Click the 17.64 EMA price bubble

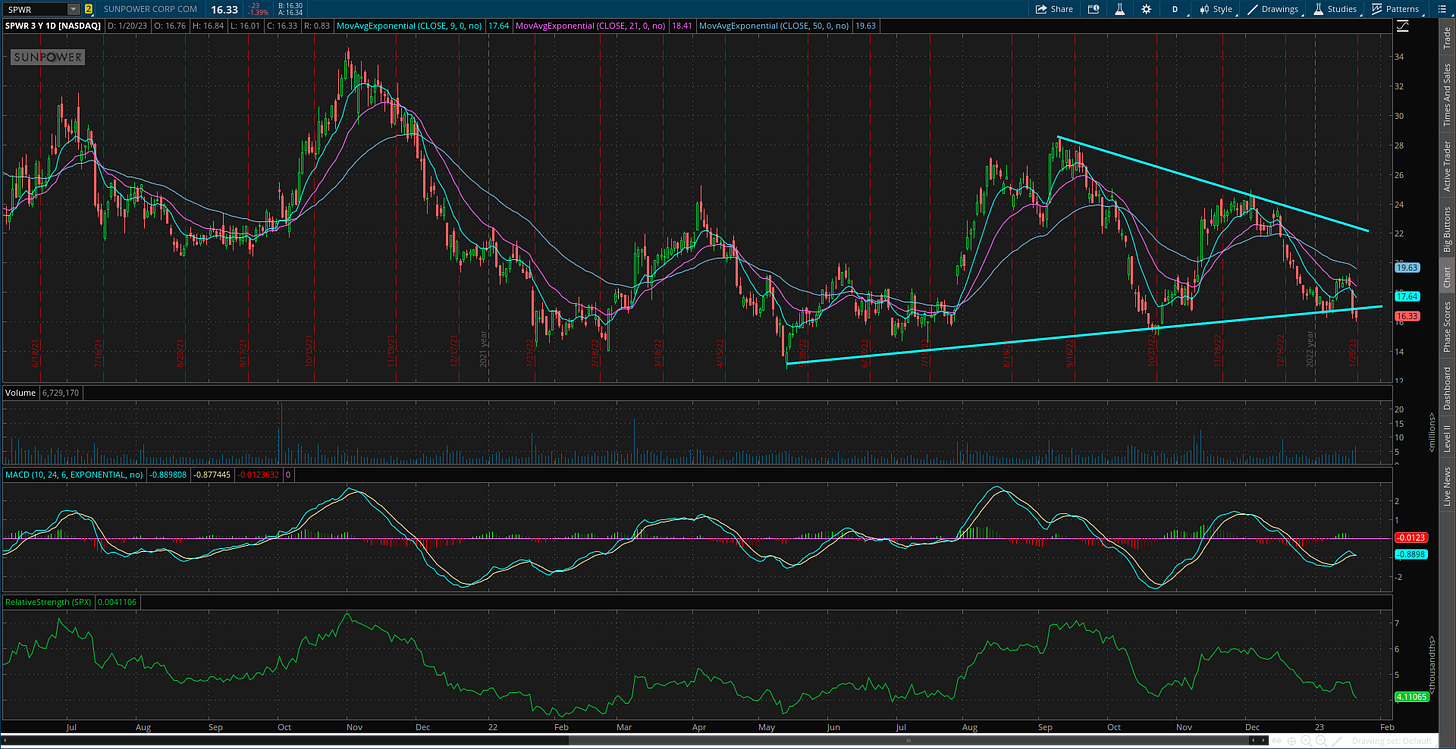pos(1407,297)
